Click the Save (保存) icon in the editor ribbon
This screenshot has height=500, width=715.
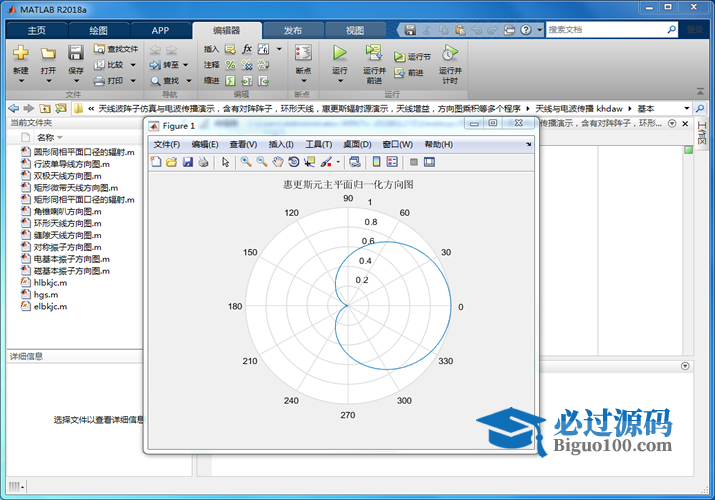[76, 53]
